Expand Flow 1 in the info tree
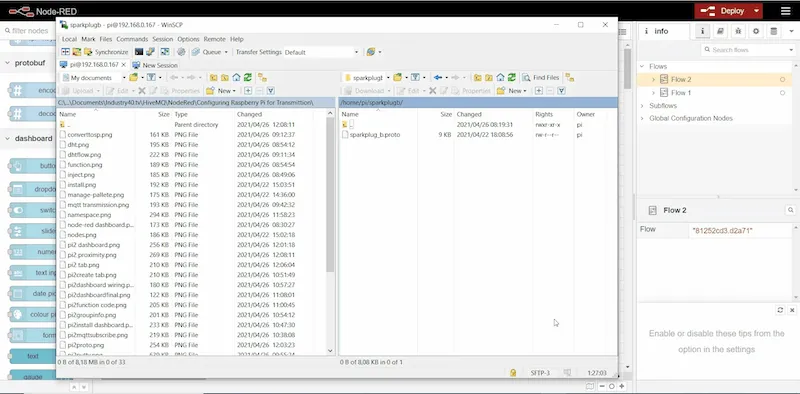 point(653,93)
